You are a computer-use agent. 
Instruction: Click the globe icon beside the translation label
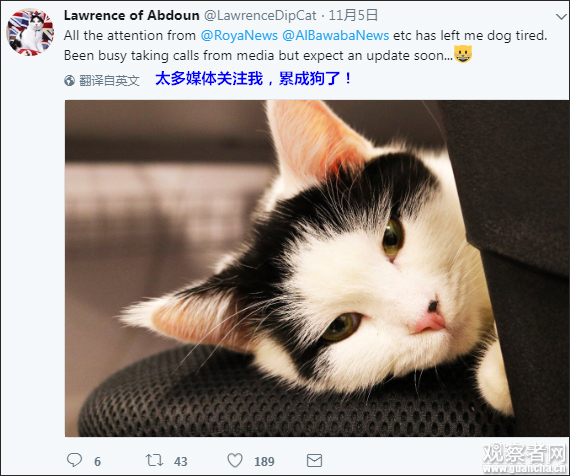[x=69, y=81]
